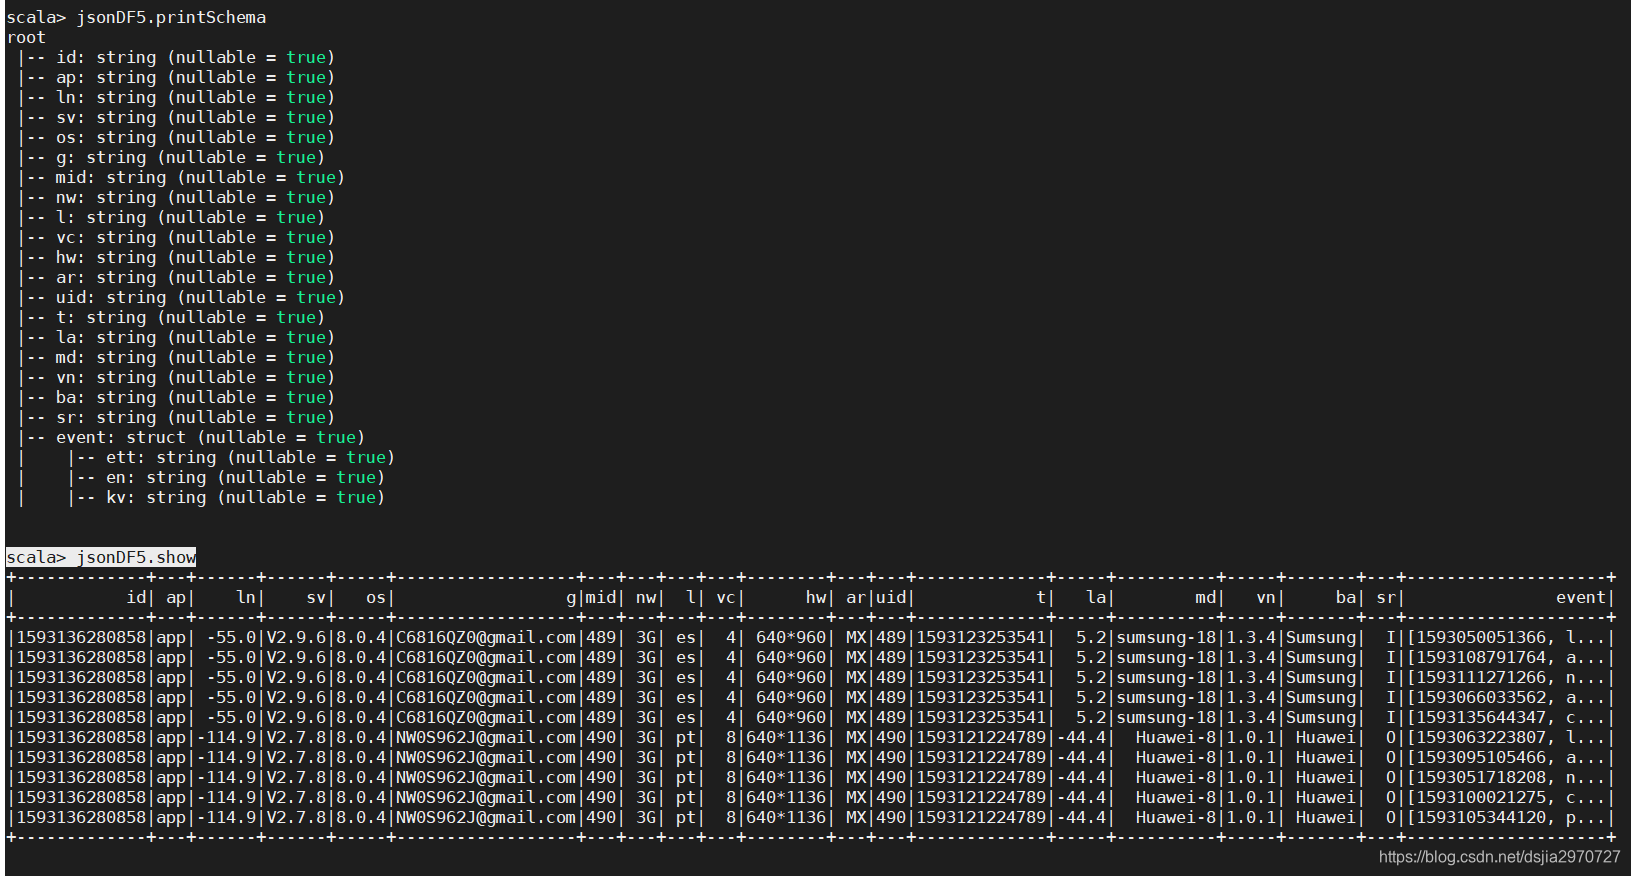The height and width of the screenshot is (876, 1631).
Task: Select the 'os: string' schema line
Action: click(x=175, y=137)
